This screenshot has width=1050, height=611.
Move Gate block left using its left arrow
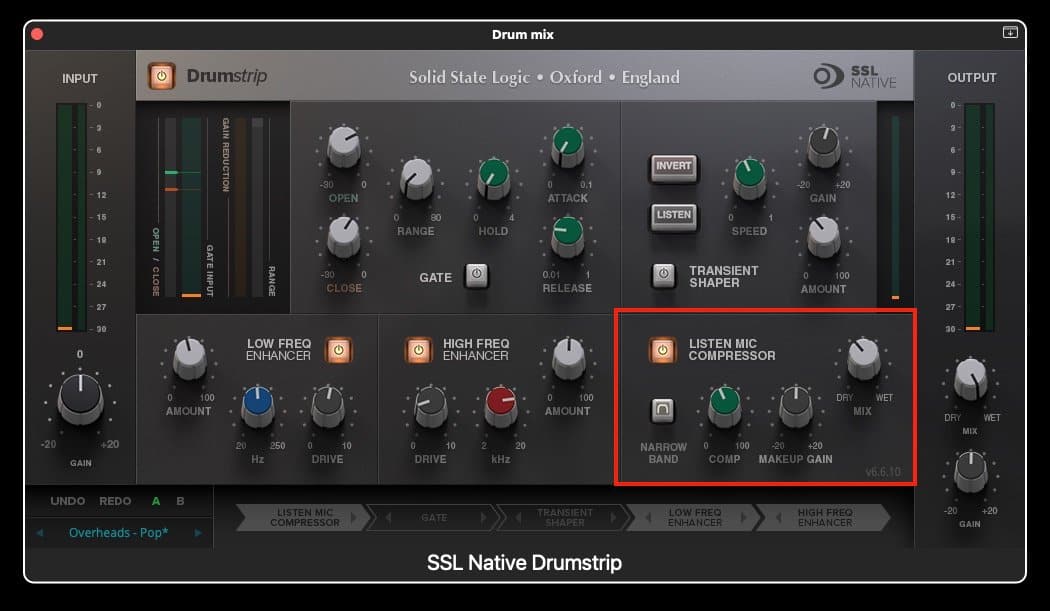click(x=388, y=517)
